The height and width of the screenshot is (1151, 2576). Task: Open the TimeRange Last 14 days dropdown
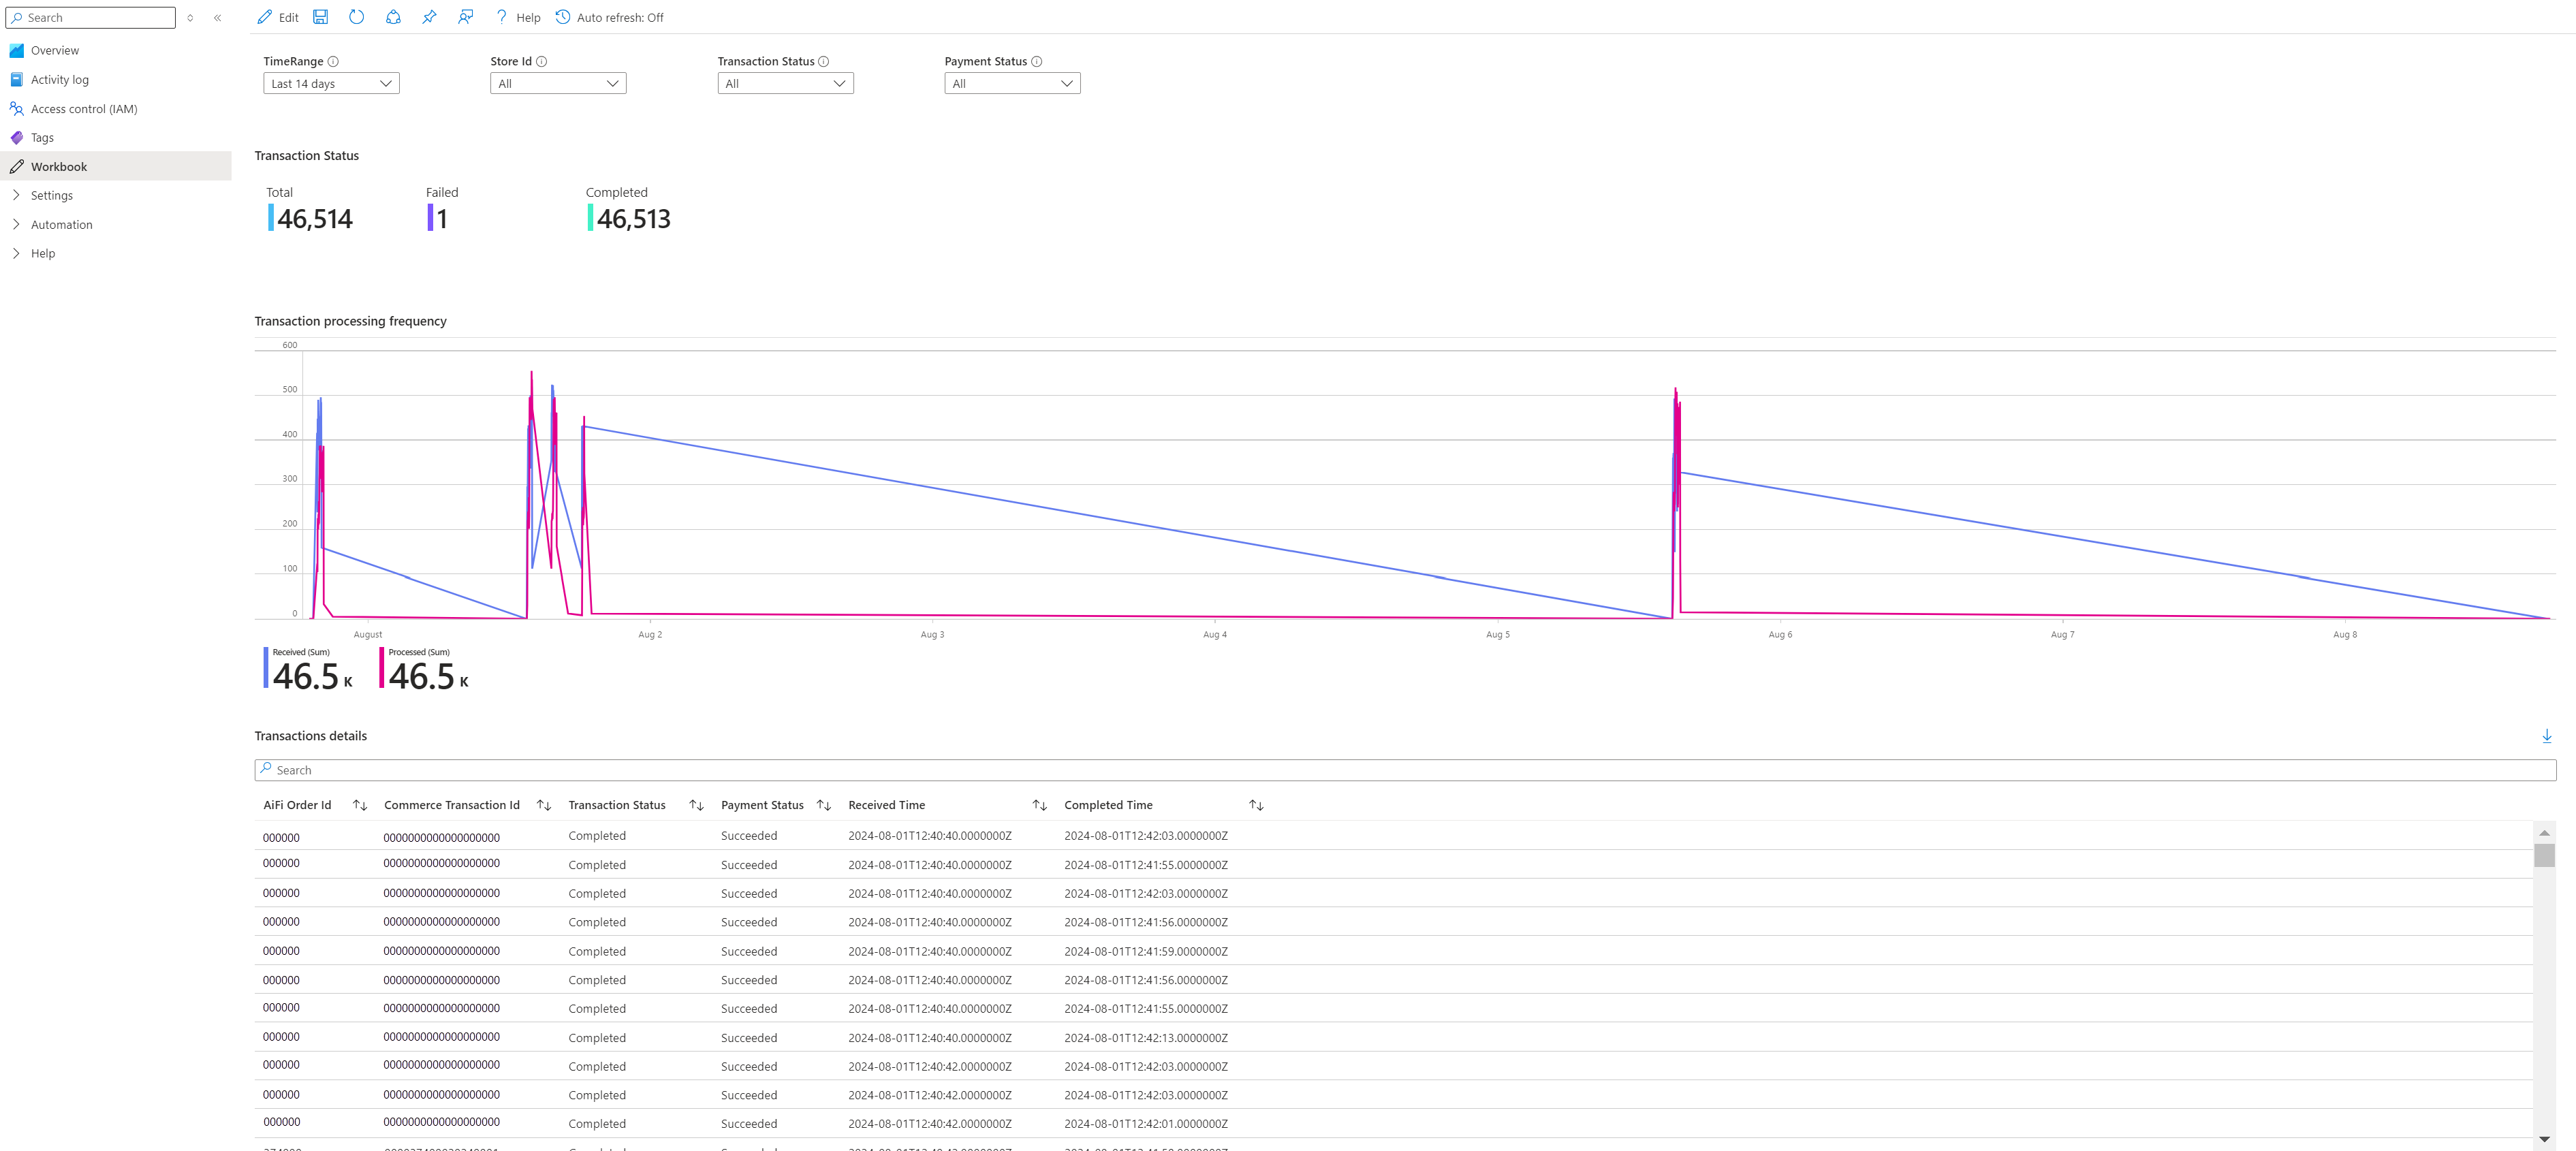(331, 83)
